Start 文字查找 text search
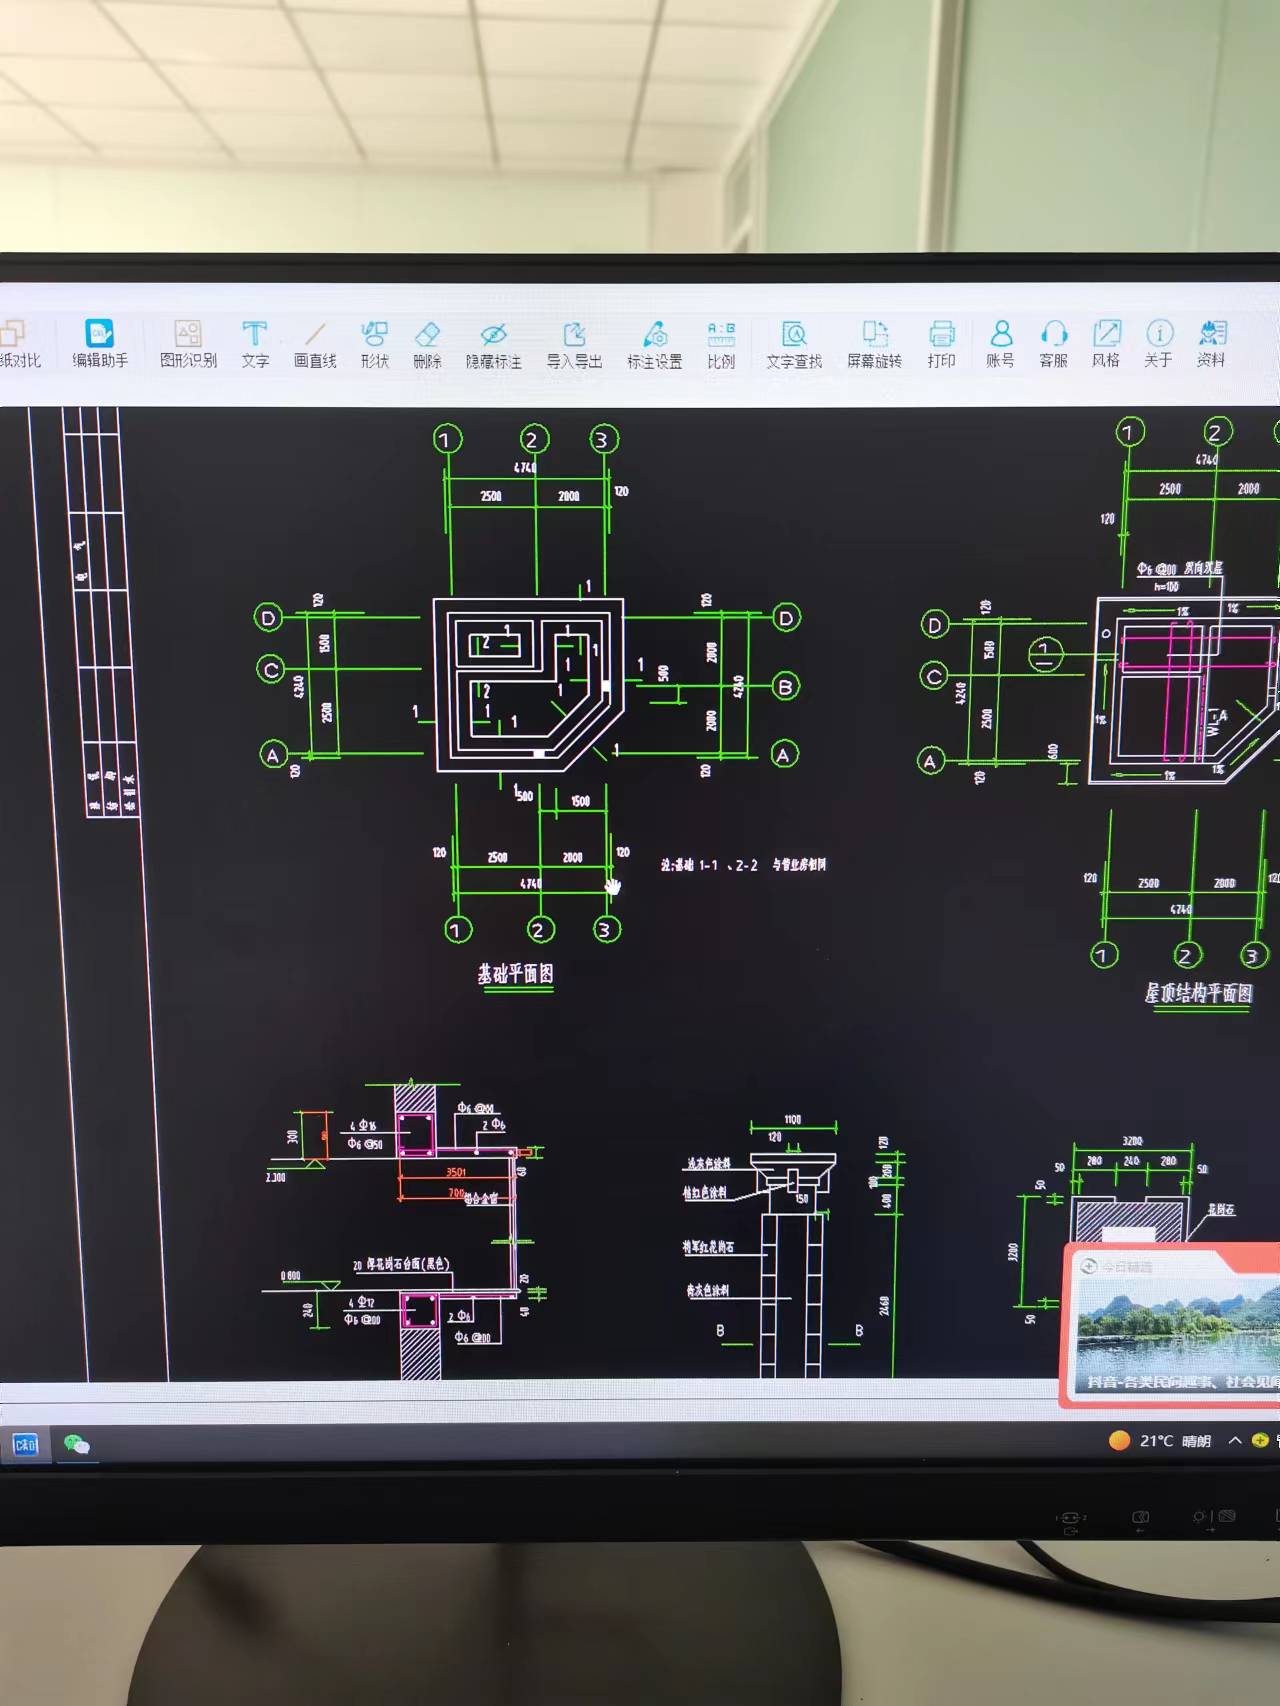The height and width of the screenshot is (1706, 1280). tap(794, 344)
